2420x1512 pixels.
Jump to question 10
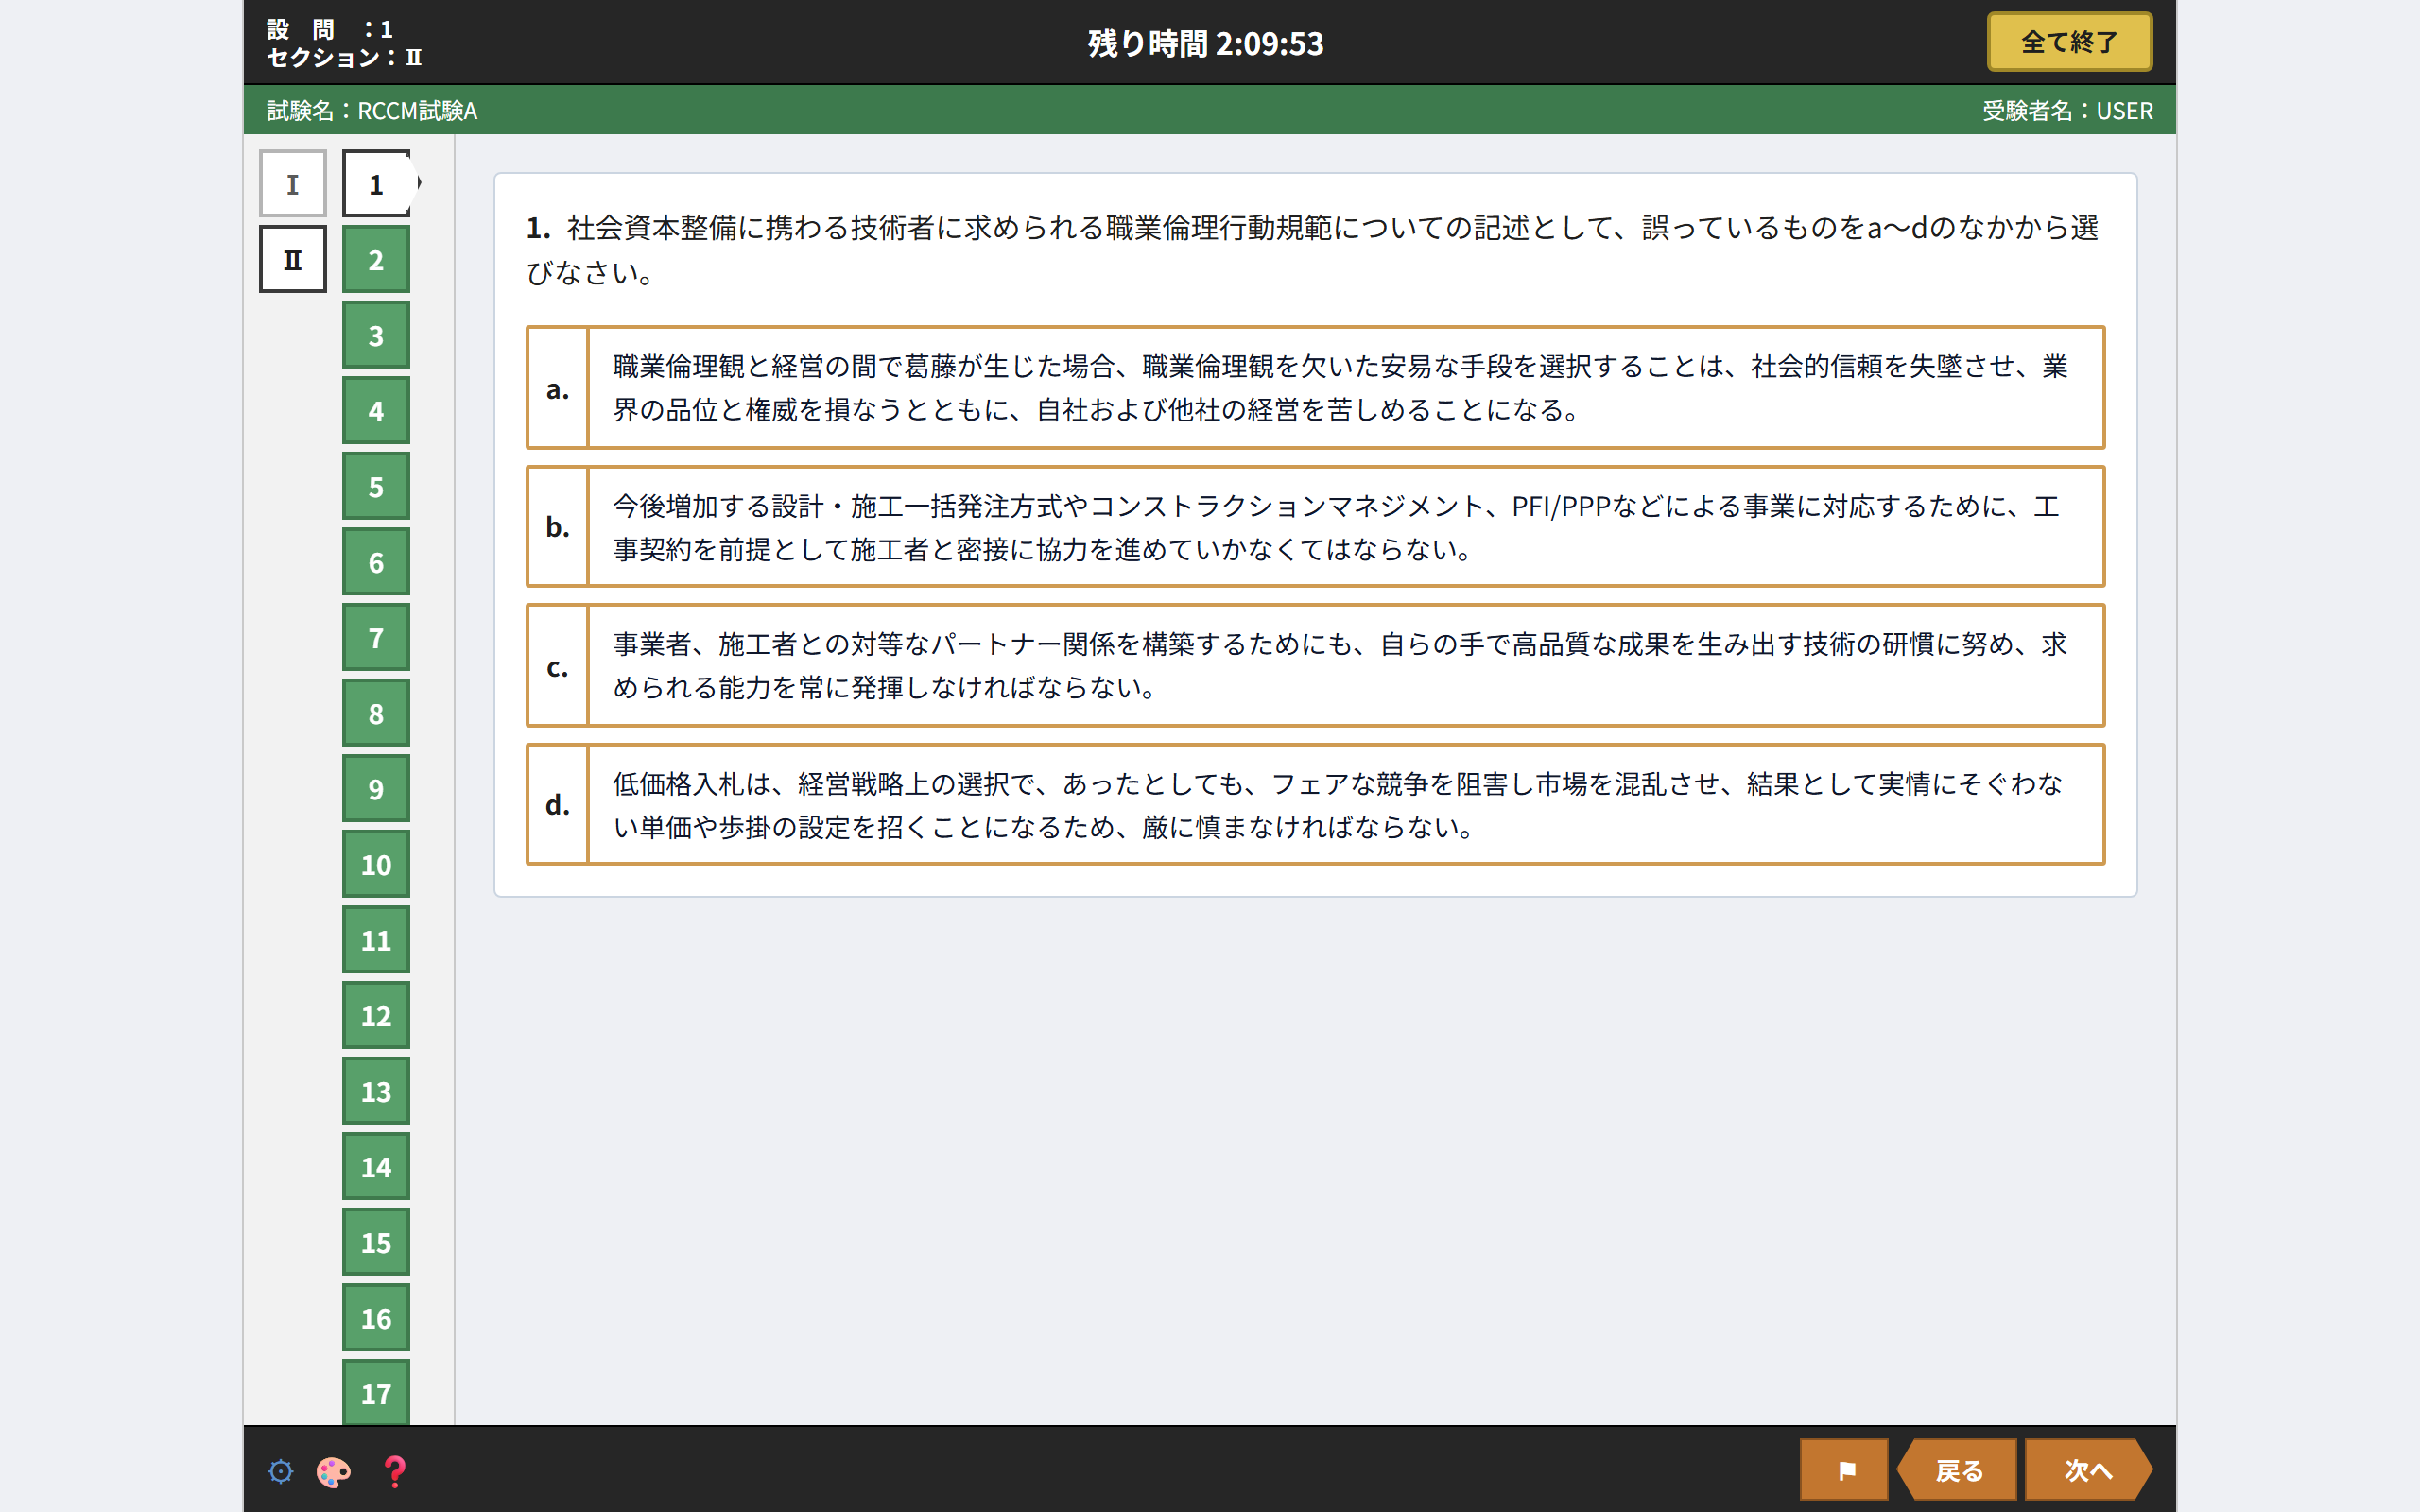pyautogui.click(x=377, y=864)
